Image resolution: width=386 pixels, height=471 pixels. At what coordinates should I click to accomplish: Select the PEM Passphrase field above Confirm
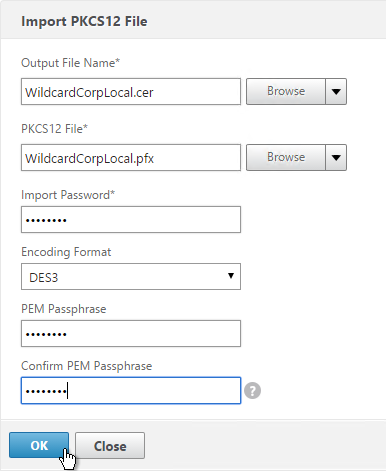[x=131, y=334]
